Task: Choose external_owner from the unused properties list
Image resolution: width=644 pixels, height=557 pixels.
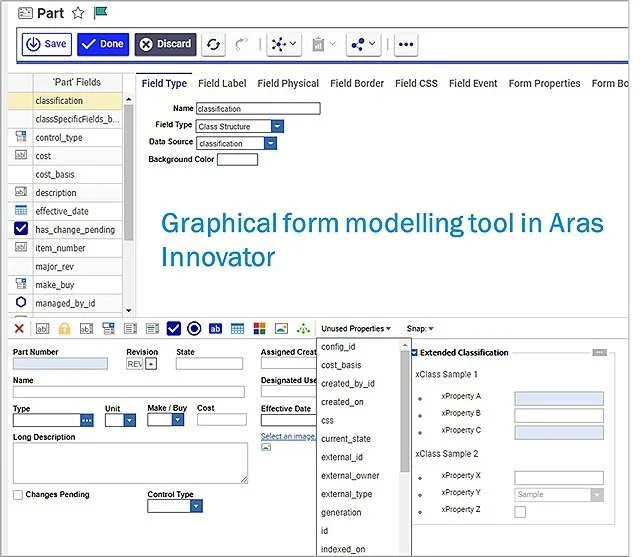Action: (350, 476)
